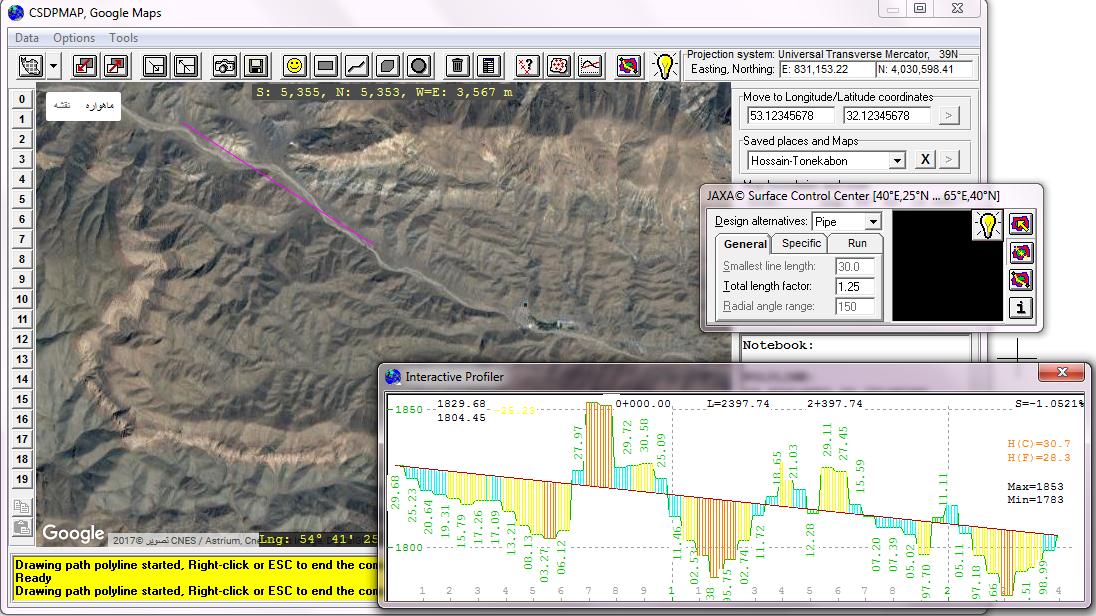Click number 19 button in left strip
Viewport: 1096px width, 616px height.
pos(22,479)
